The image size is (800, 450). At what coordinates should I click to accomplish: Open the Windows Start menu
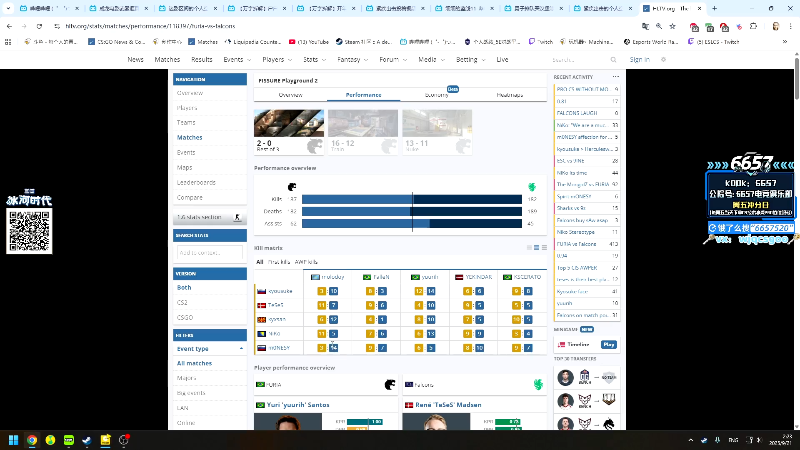pos(14,440)
